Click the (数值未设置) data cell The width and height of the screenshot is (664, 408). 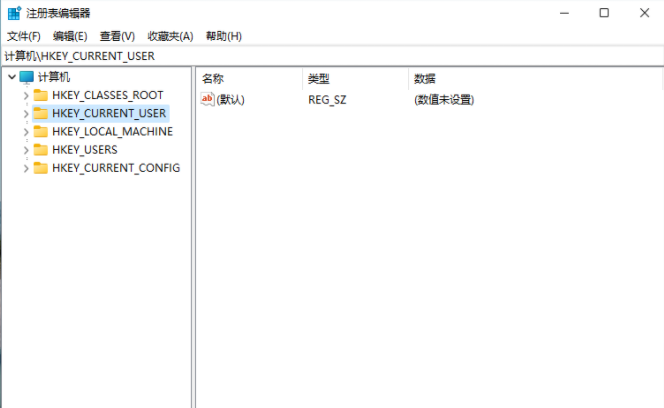[443, 100]
